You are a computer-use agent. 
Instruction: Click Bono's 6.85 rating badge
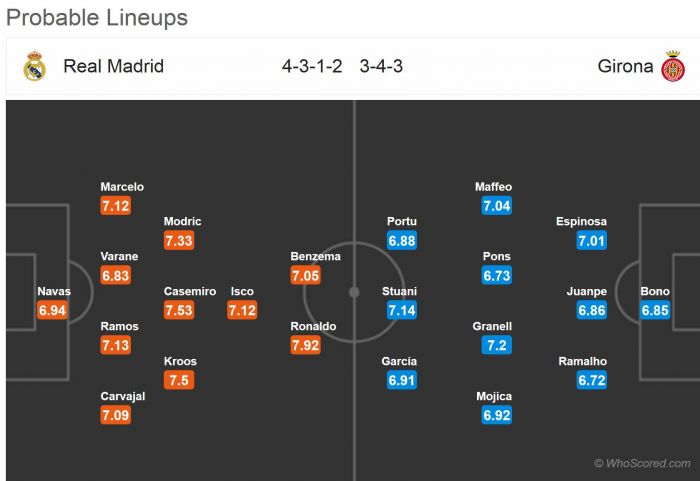656,310
